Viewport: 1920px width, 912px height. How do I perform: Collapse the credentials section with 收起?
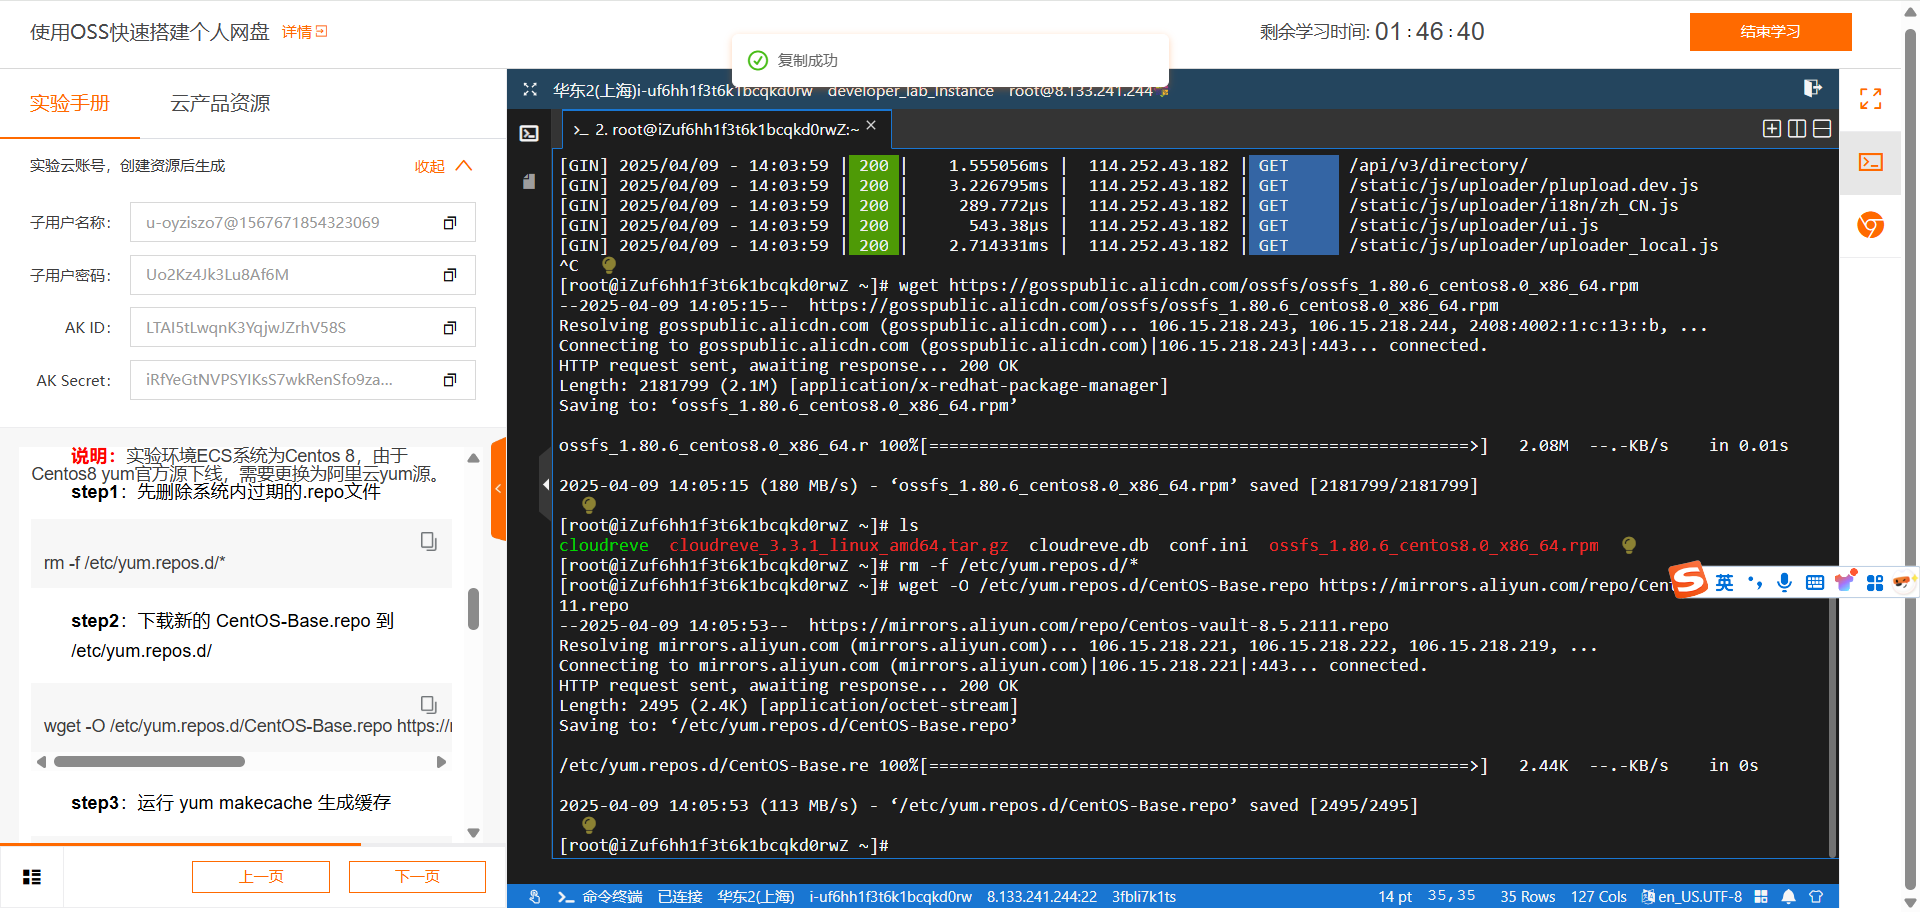(443, 166)
